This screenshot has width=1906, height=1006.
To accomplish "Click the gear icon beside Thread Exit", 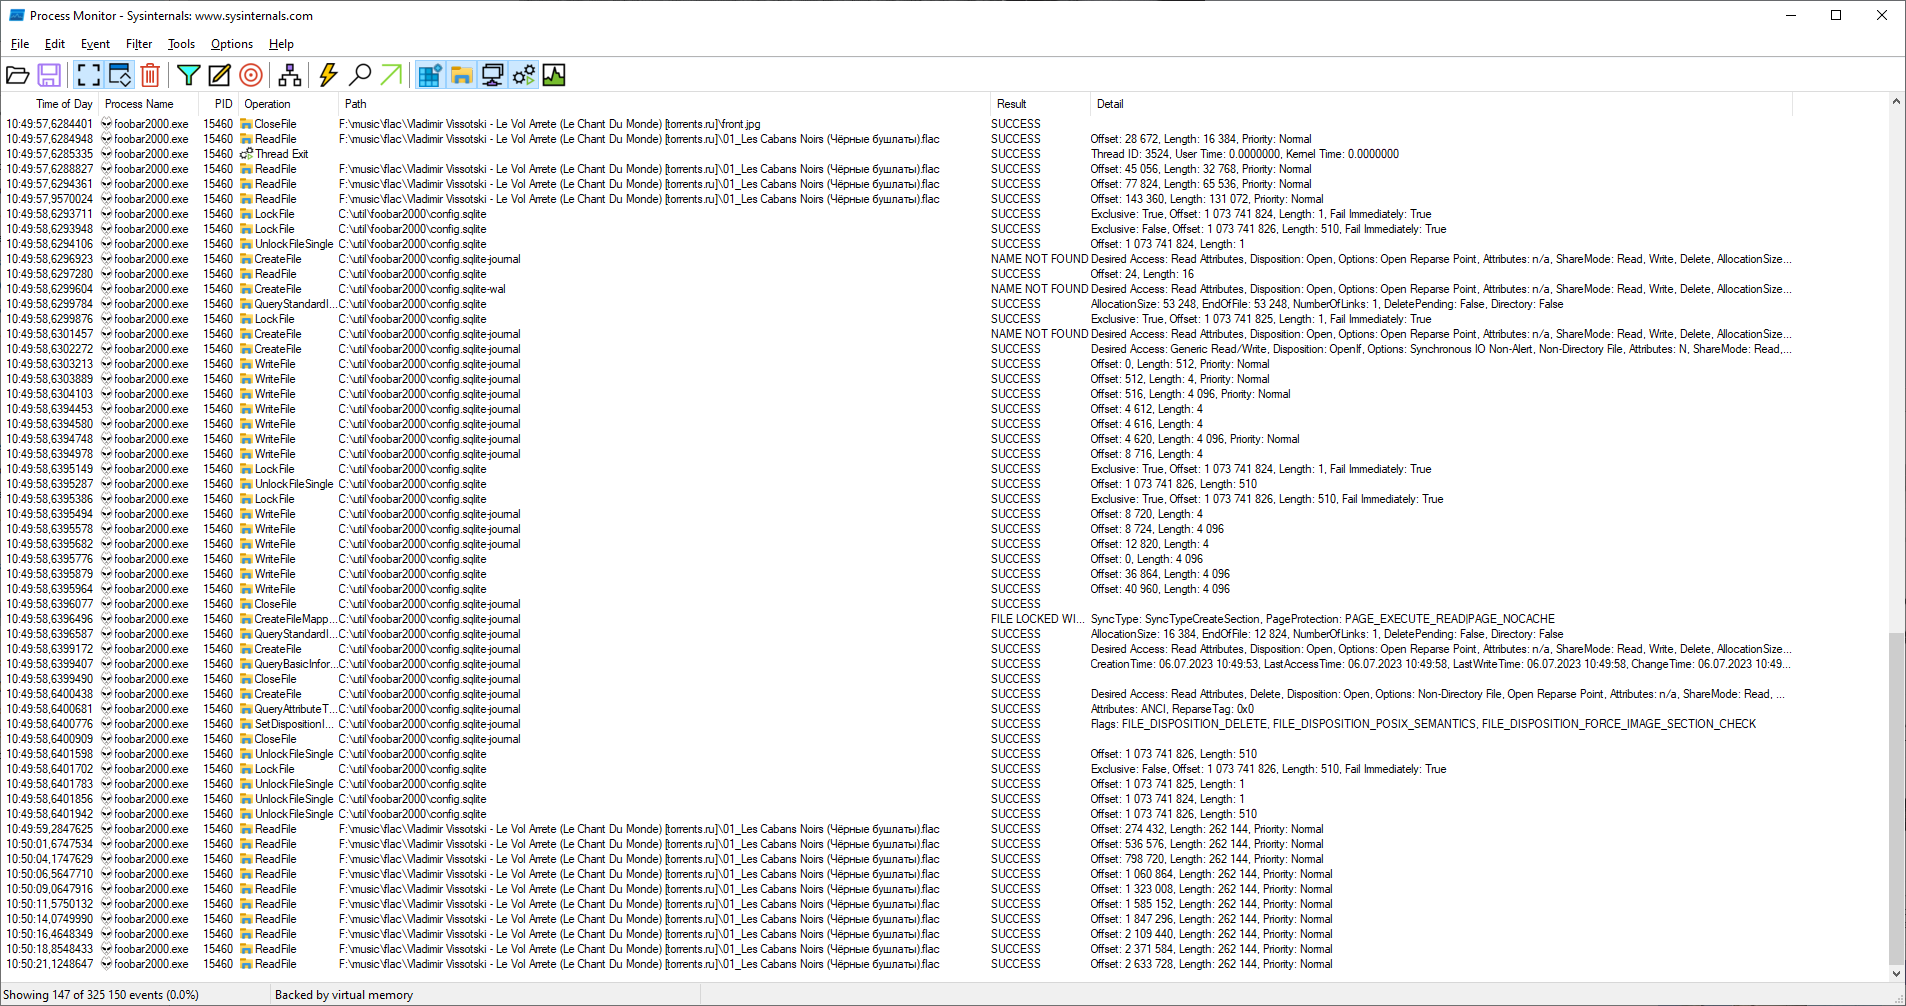I will coord(246,154).
